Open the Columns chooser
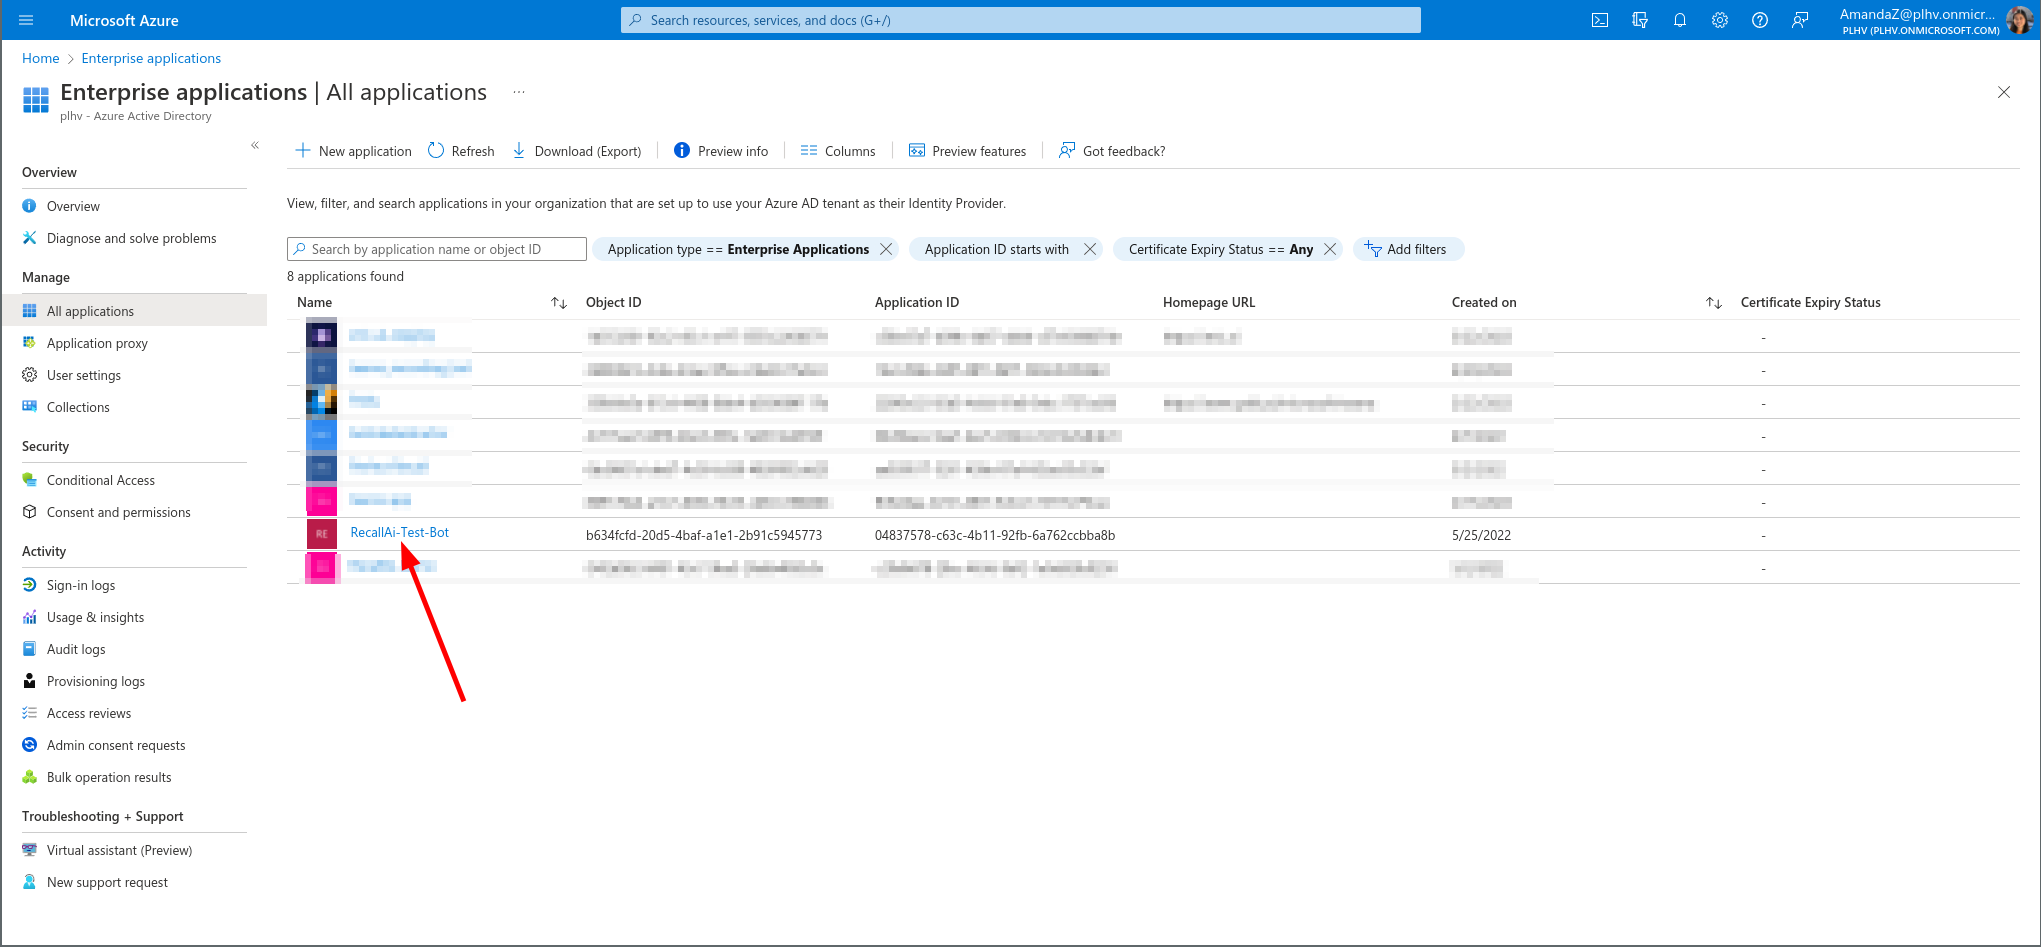The height and width of the screenshot is (947, 2041). point(838,151)
